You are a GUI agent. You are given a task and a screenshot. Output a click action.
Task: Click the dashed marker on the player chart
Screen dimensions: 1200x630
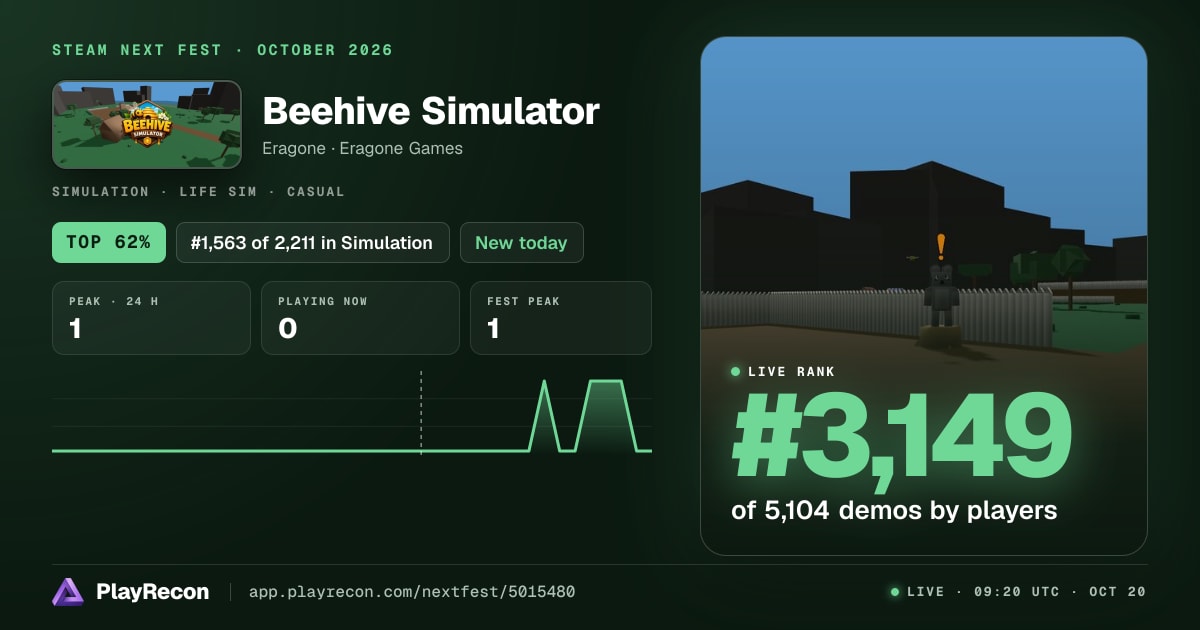click(x=421, y=413)
